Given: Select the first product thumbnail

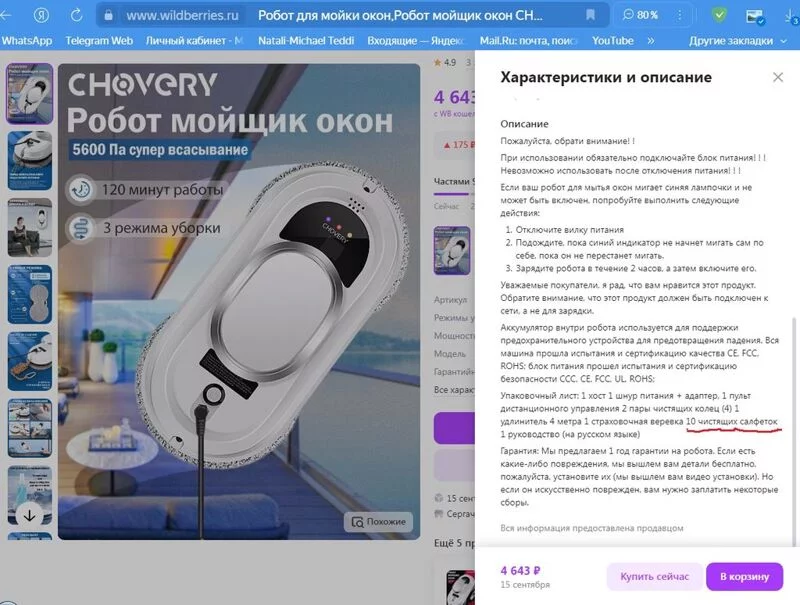Looking at the screenshot, I should click(30, 93).
